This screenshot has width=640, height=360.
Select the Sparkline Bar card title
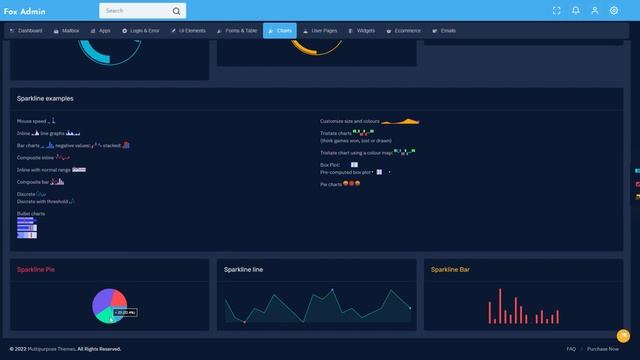(x=450, y=269)
